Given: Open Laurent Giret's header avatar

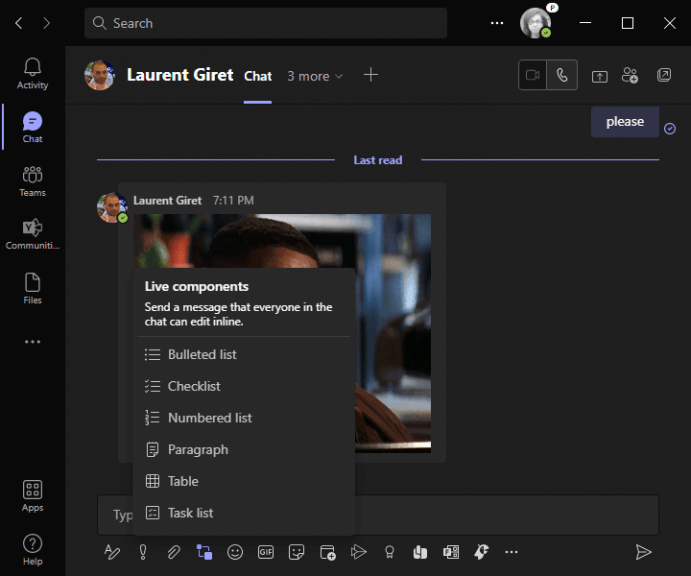Looking at the screenshot, I should click(100, 75).
